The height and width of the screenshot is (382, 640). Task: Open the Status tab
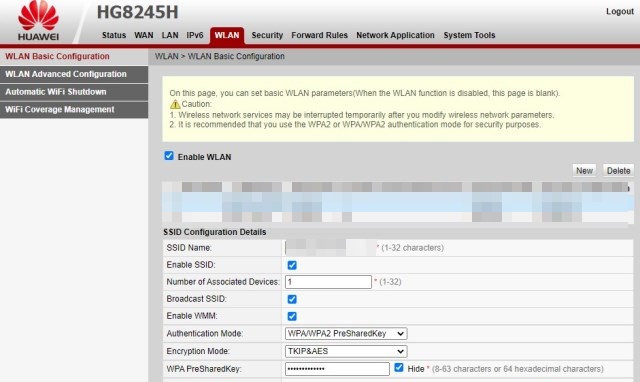click(x=114, y=35)
